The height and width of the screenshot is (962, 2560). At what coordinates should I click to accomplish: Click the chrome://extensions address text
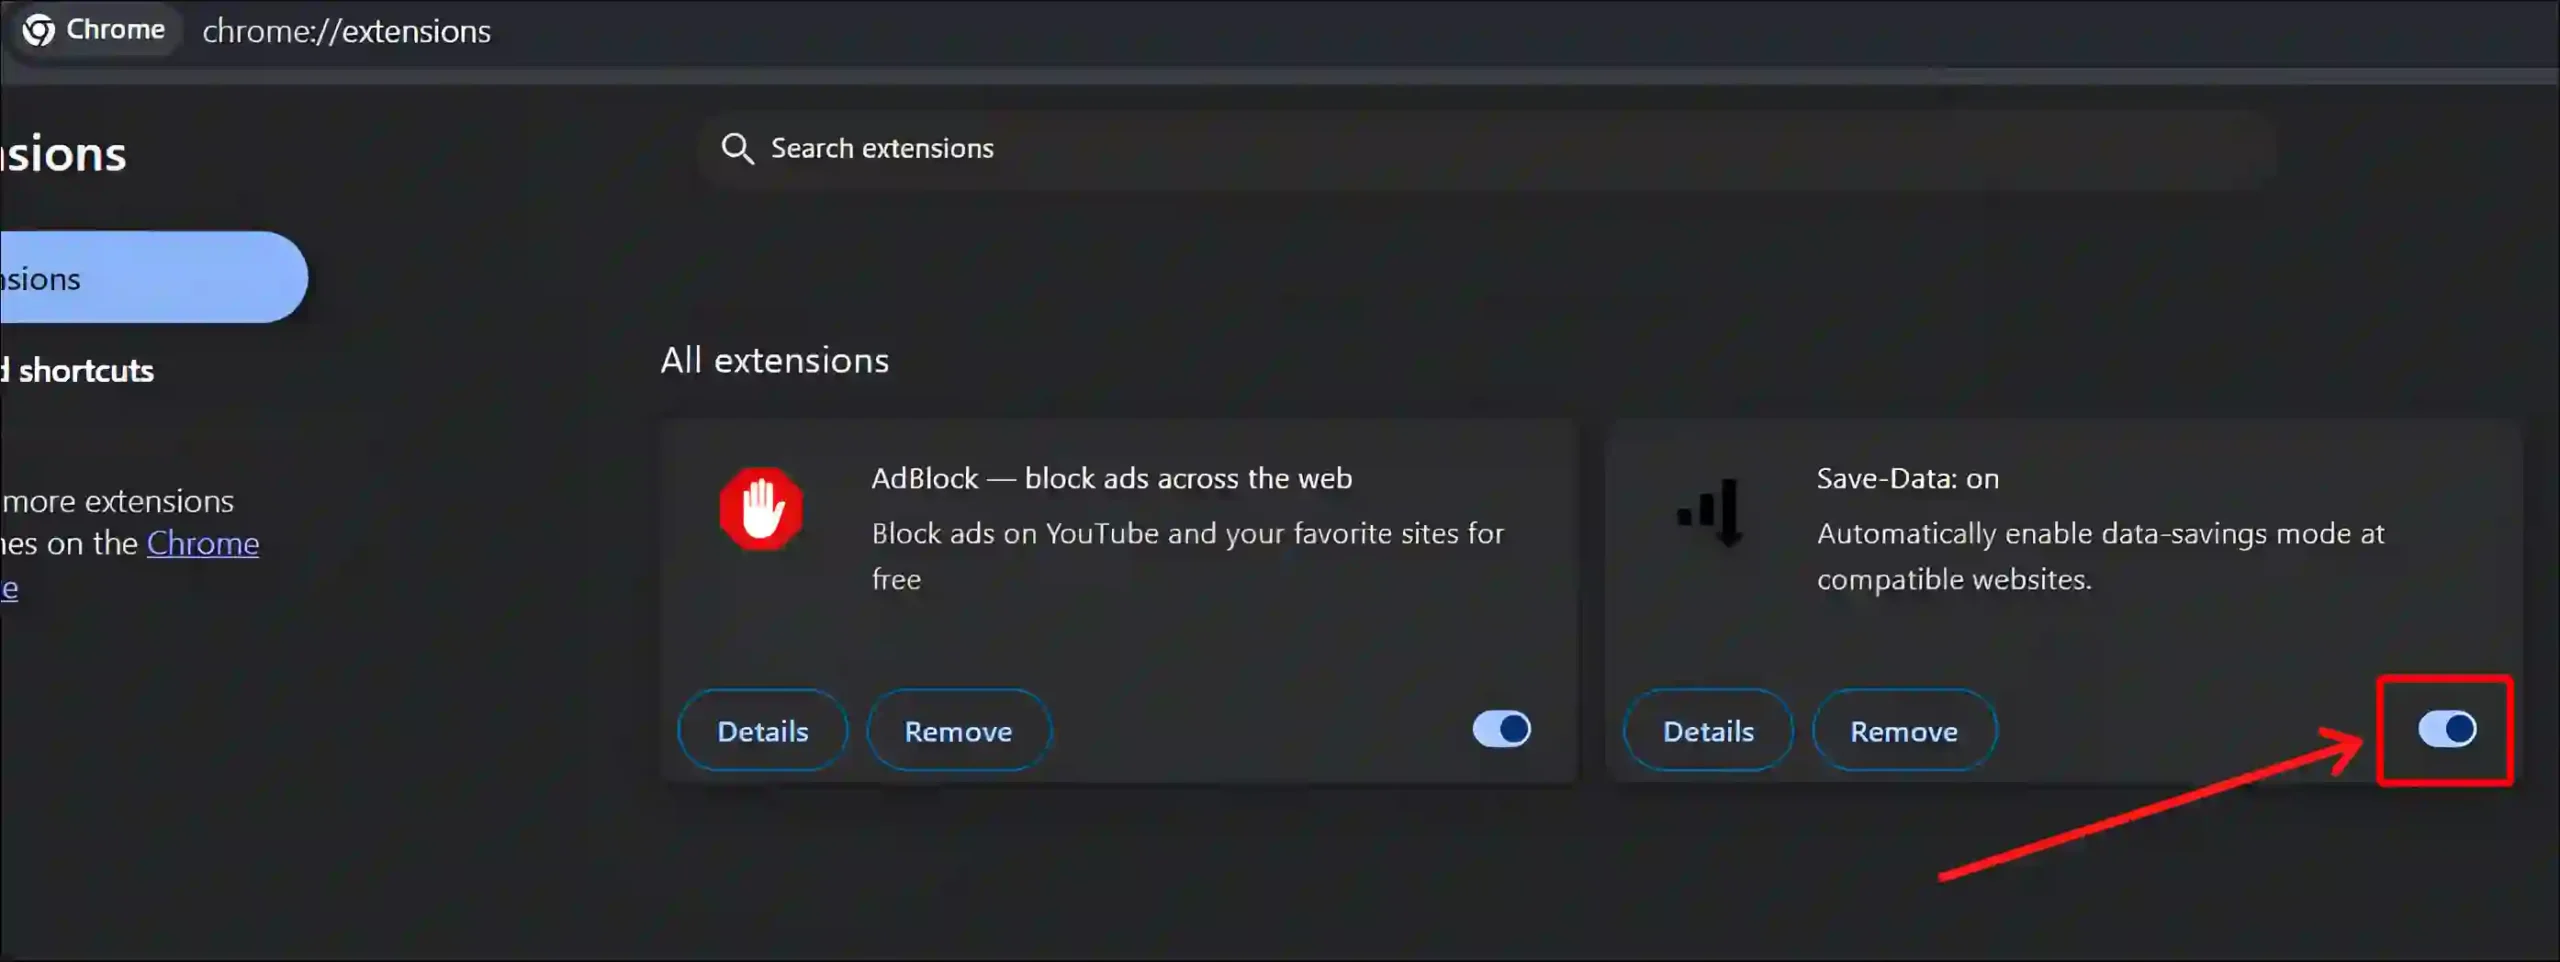tap(346, 31)
